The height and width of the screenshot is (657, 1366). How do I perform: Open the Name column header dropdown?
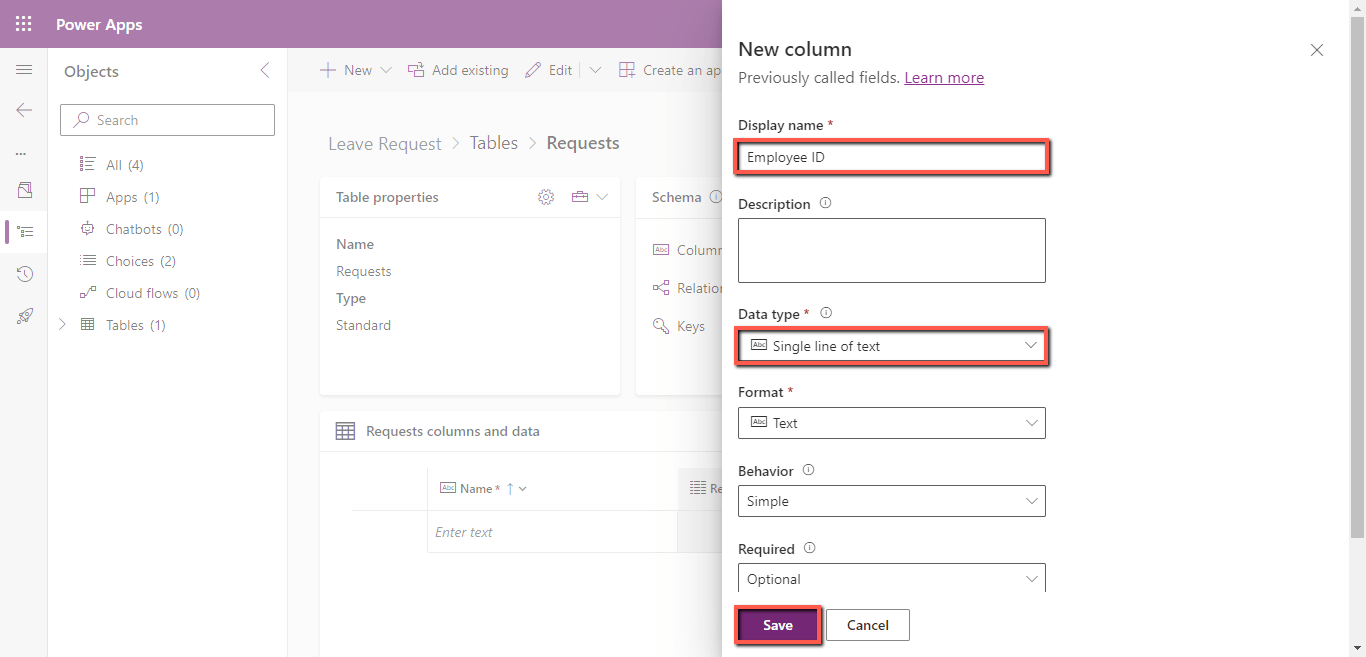click(x=522, y=489)
